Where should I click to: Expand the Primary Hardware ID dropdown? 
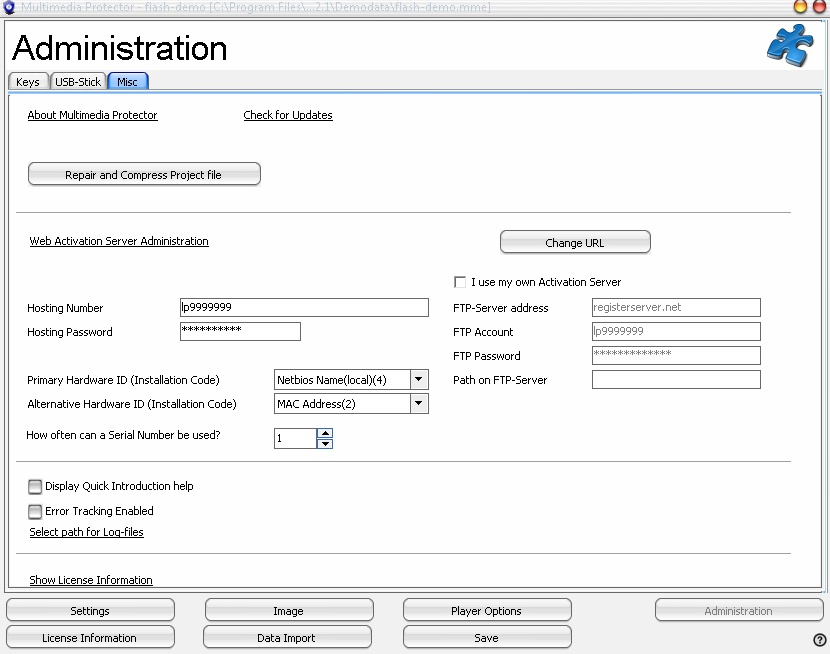[x=419, y=380]
